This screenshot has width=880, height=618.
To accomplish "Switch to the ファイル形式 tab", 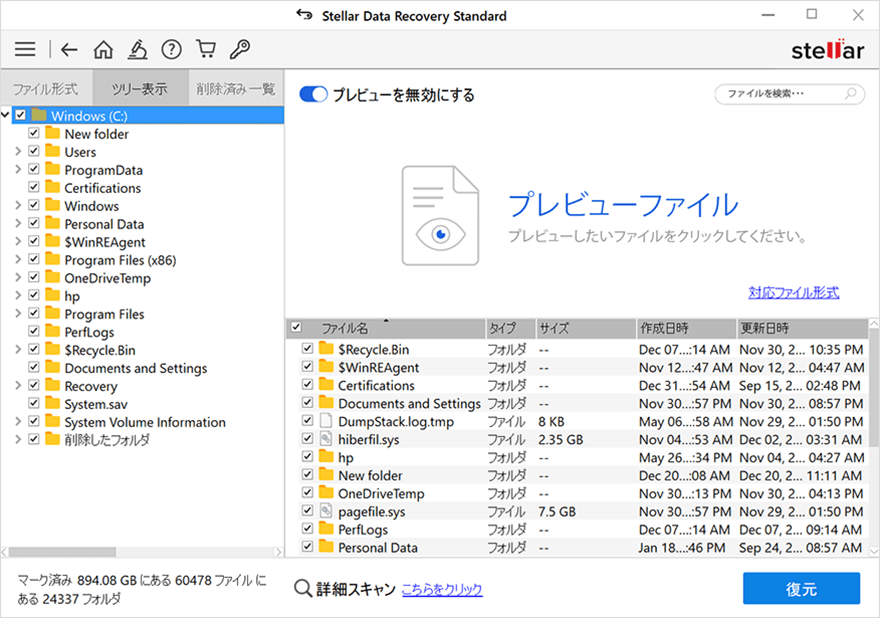I will click(46, 89).
